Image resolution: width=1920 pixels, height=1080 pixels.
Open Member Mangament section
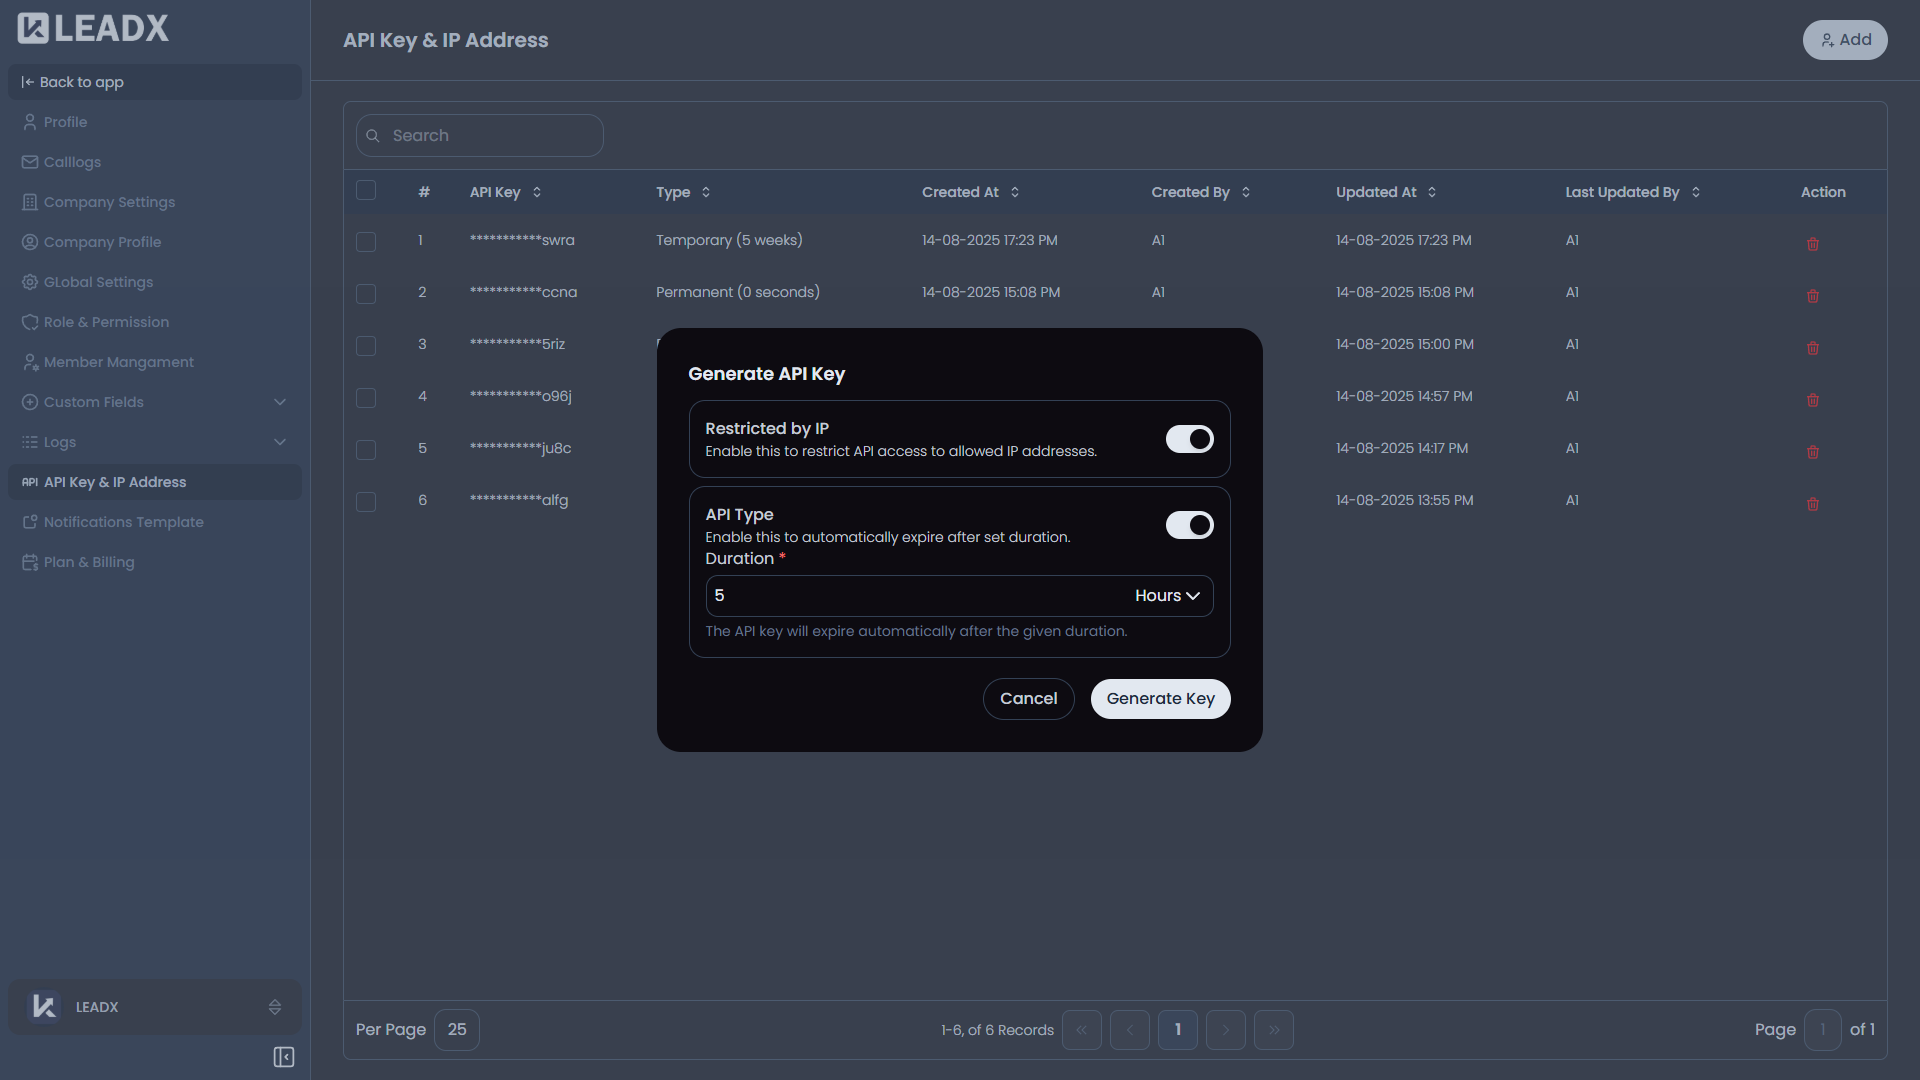tap(118, 361)
